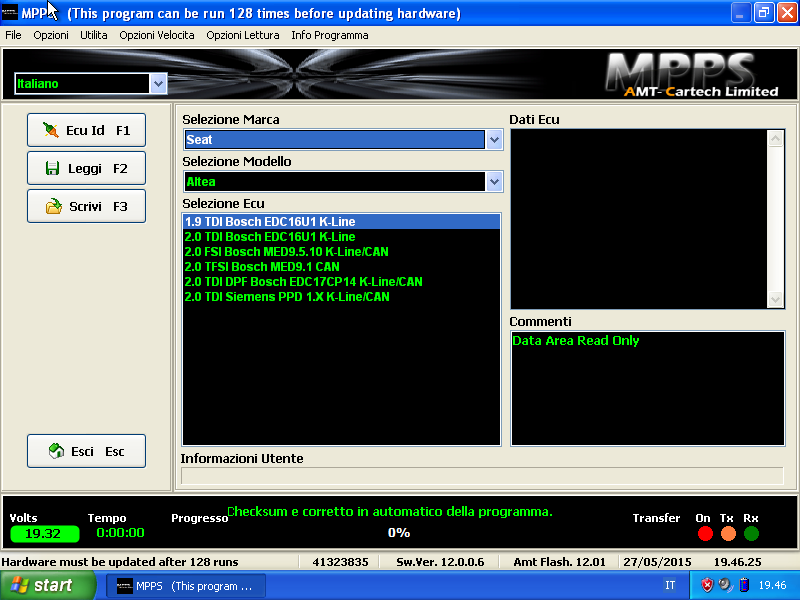
Task: Click the MPPS AMT-Cartech Limited logo
Action: pos(692,75)
